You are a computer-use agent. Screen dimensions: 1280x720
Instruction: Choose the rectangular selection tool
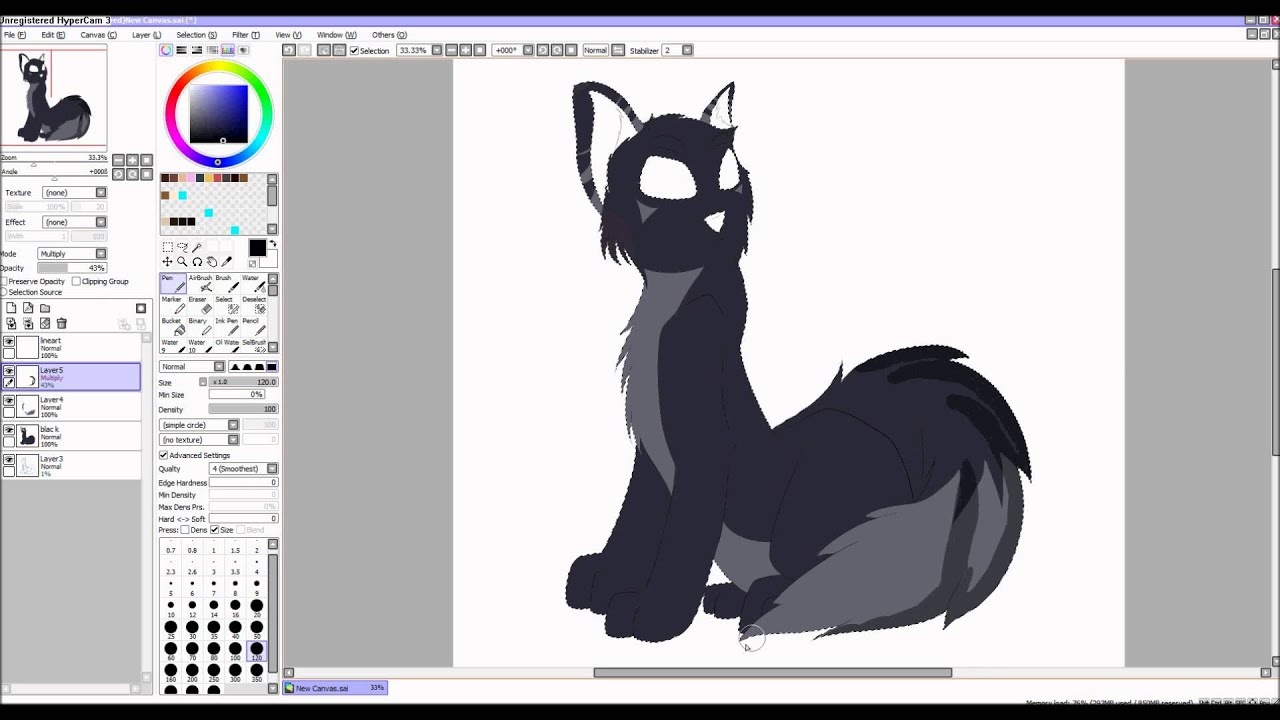click(x=167, y=247)
